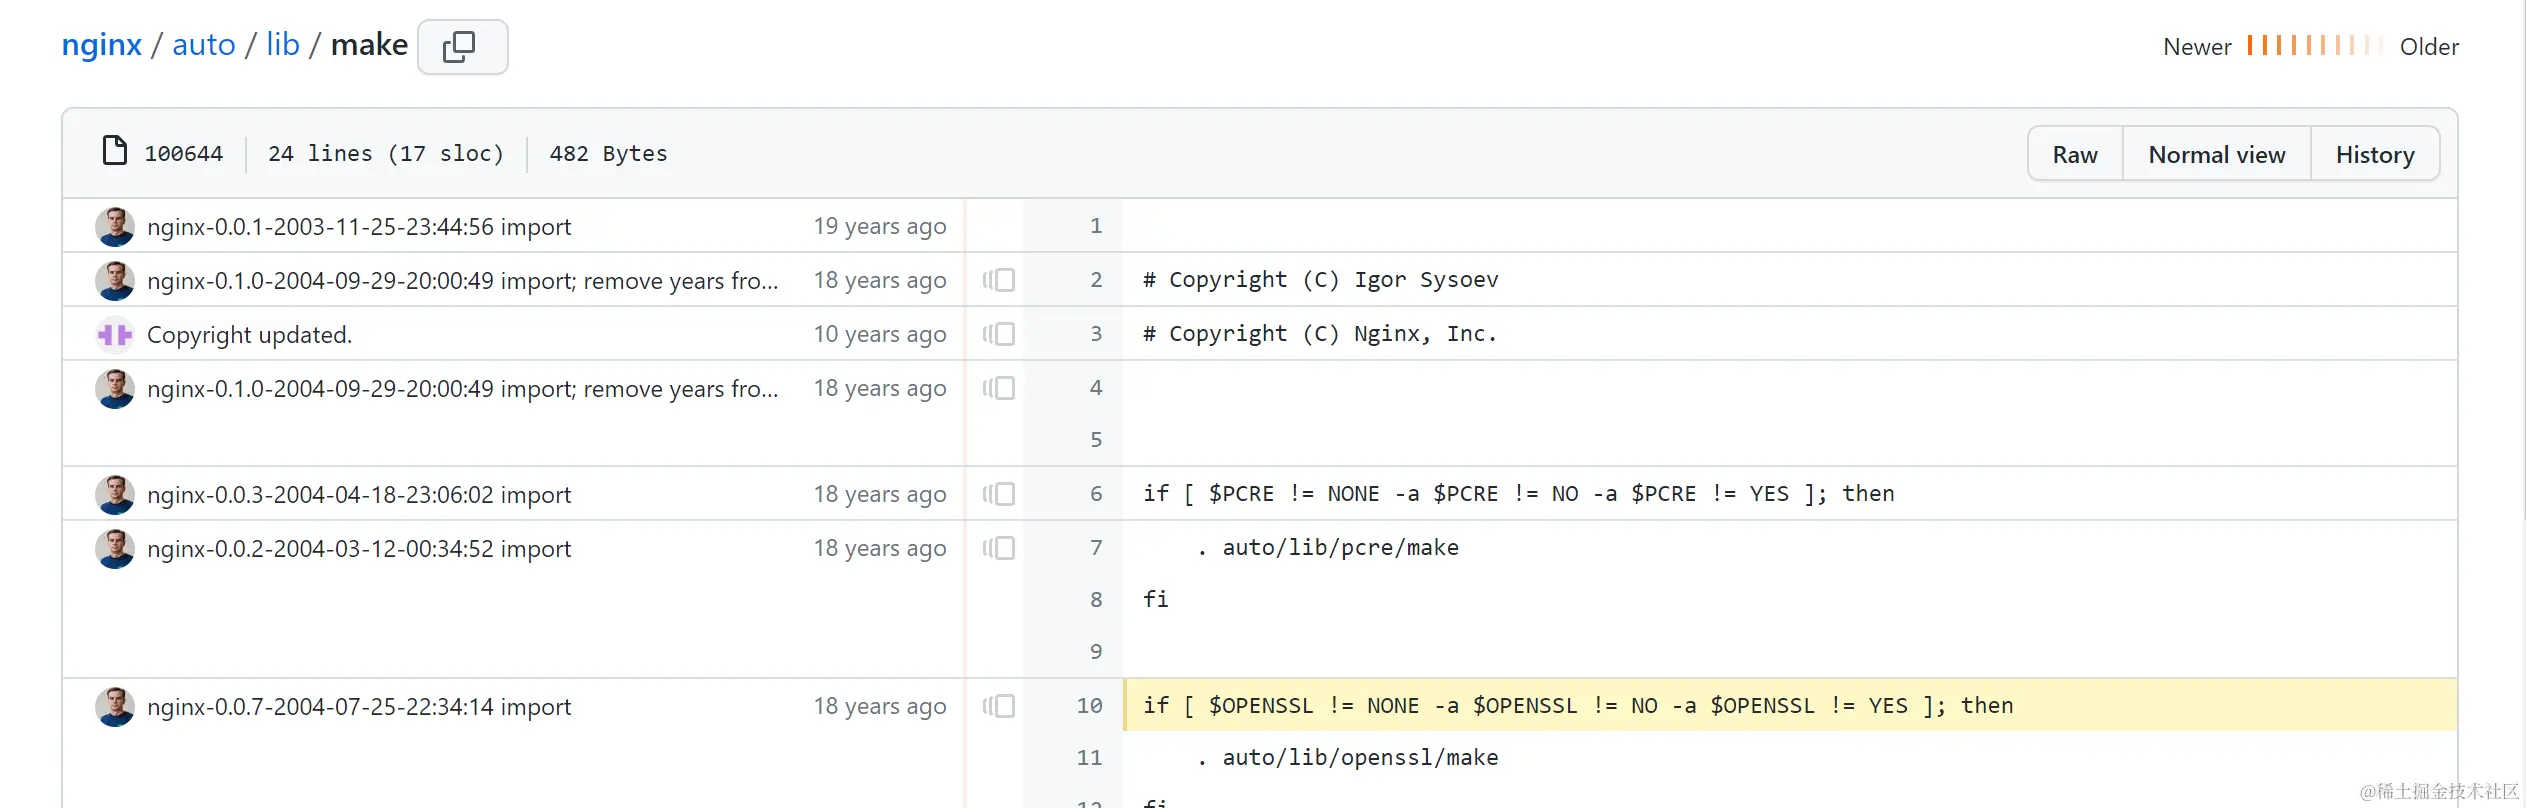Click the reblame icon on line 10
The image size is (2526, 808).
999,706
